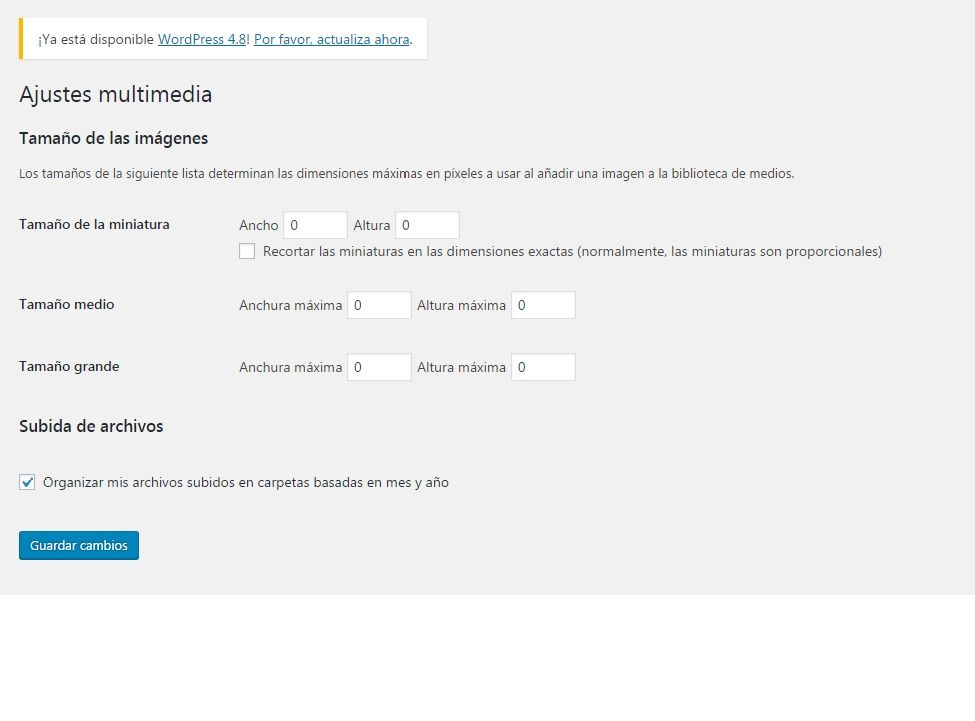Screen dimensions: 975x721
Task: Click the 'Ancho' label beside thumbnail width
Action: pyautogui.click(x=259, y=226)
